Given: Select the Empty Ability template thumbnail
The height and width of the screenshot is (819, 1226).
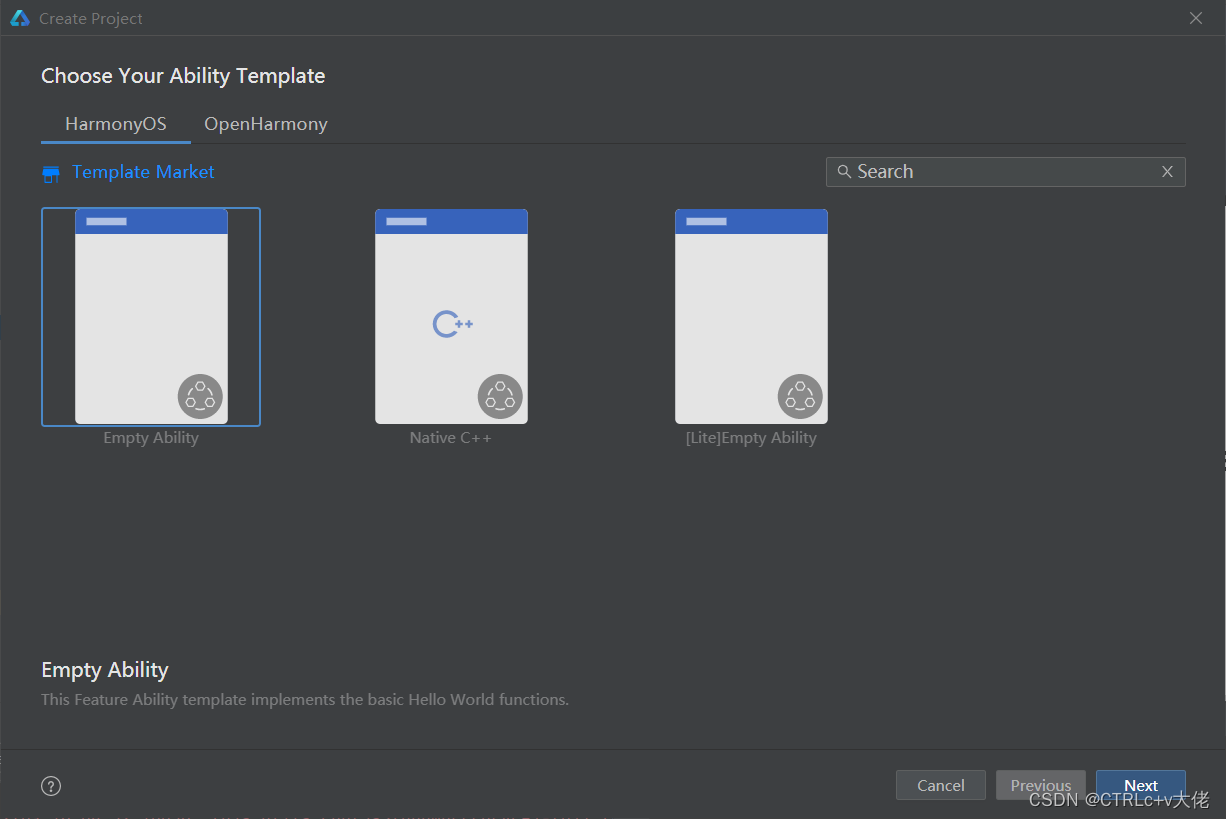Looking at the screenshot, I should click(x=151, y=316).
